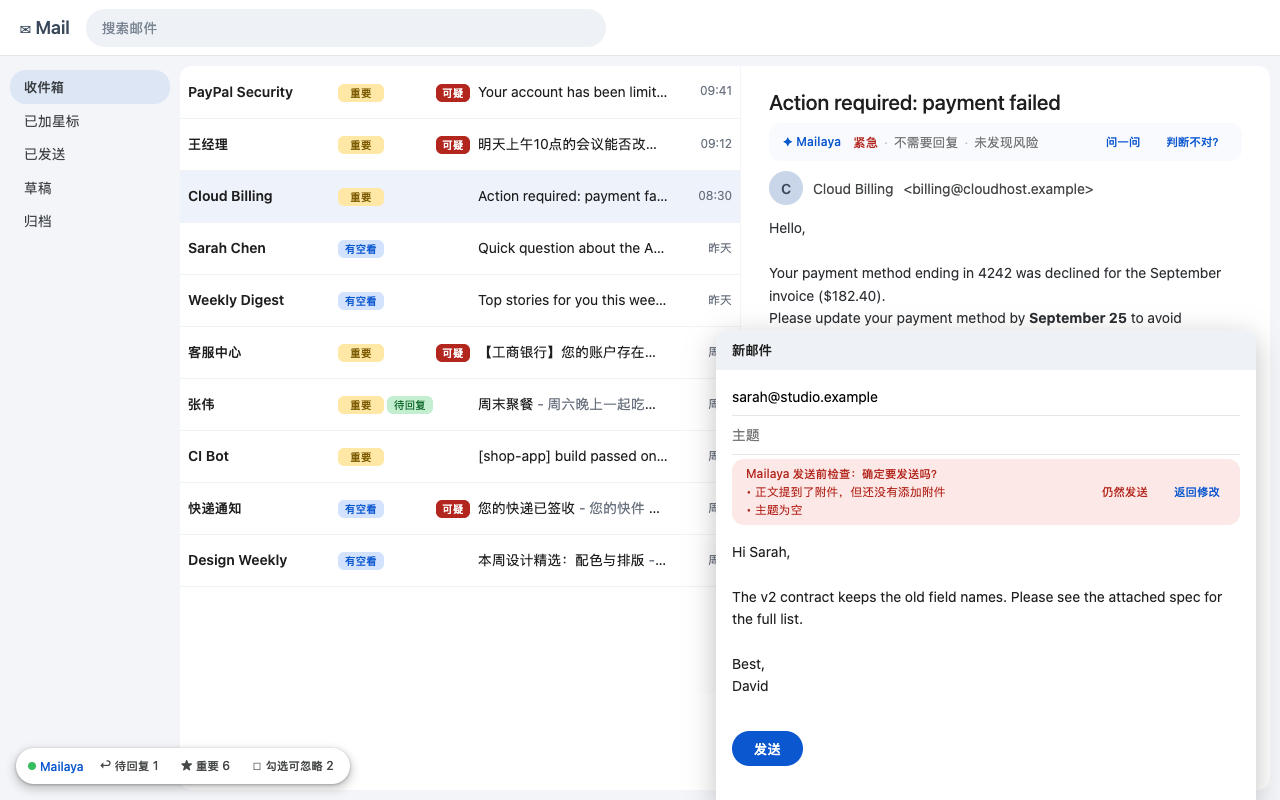Click the compose message body text
Viewport: 1280px width, 800px height.
(x=986, y=619)
